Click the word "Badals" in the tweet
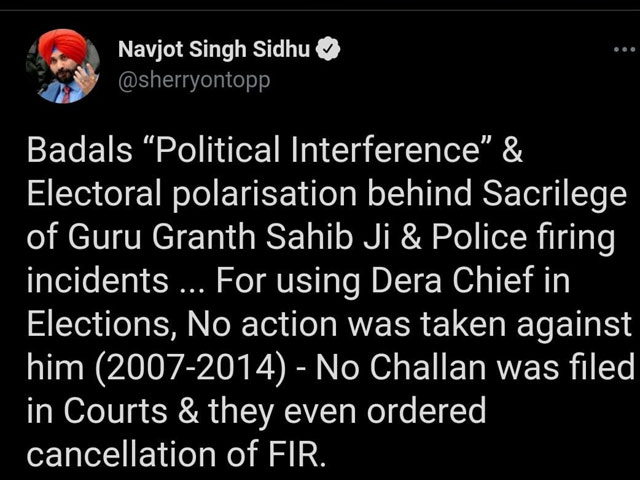The image size is (640, 480). (80, 149)
